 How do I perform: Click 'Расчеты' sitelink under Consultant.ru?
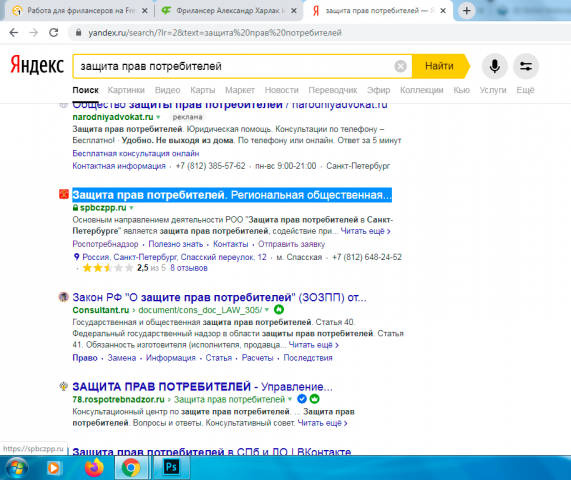[257, 358]
